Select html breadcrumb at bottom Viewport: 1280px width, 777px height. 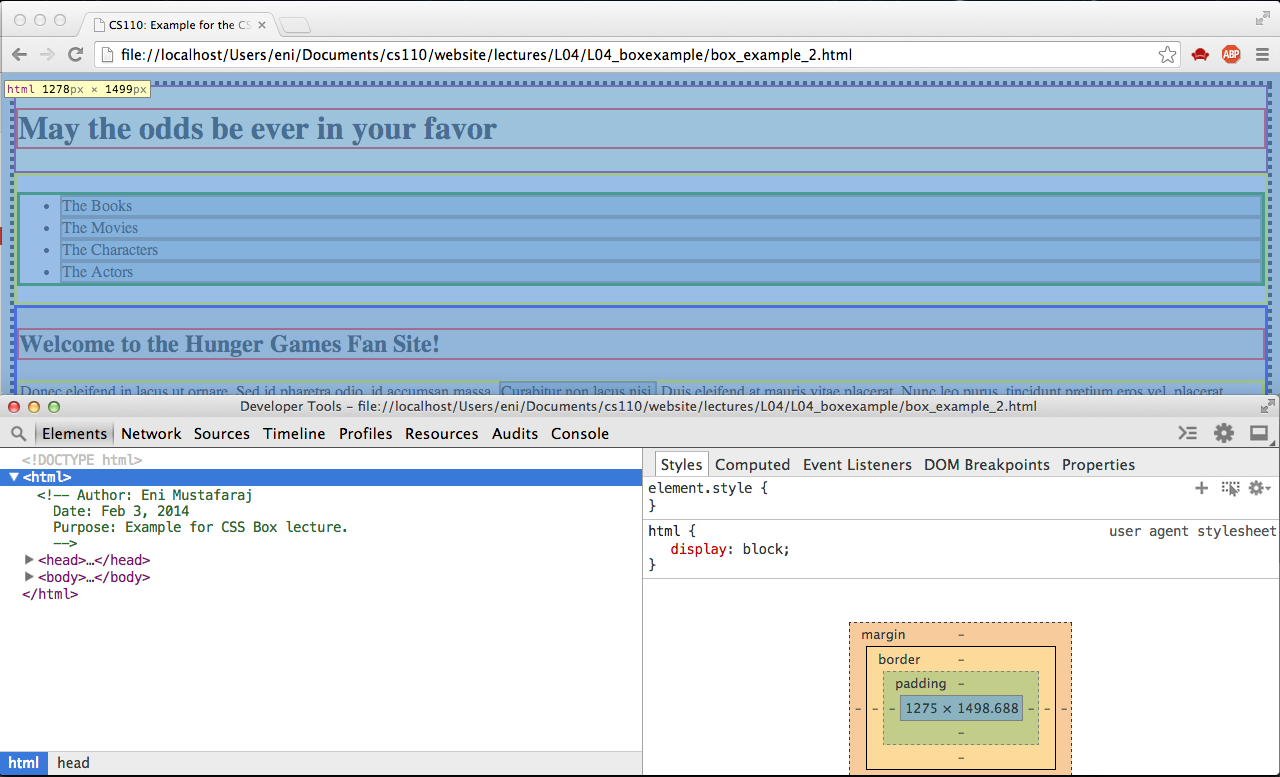[24, 763]
